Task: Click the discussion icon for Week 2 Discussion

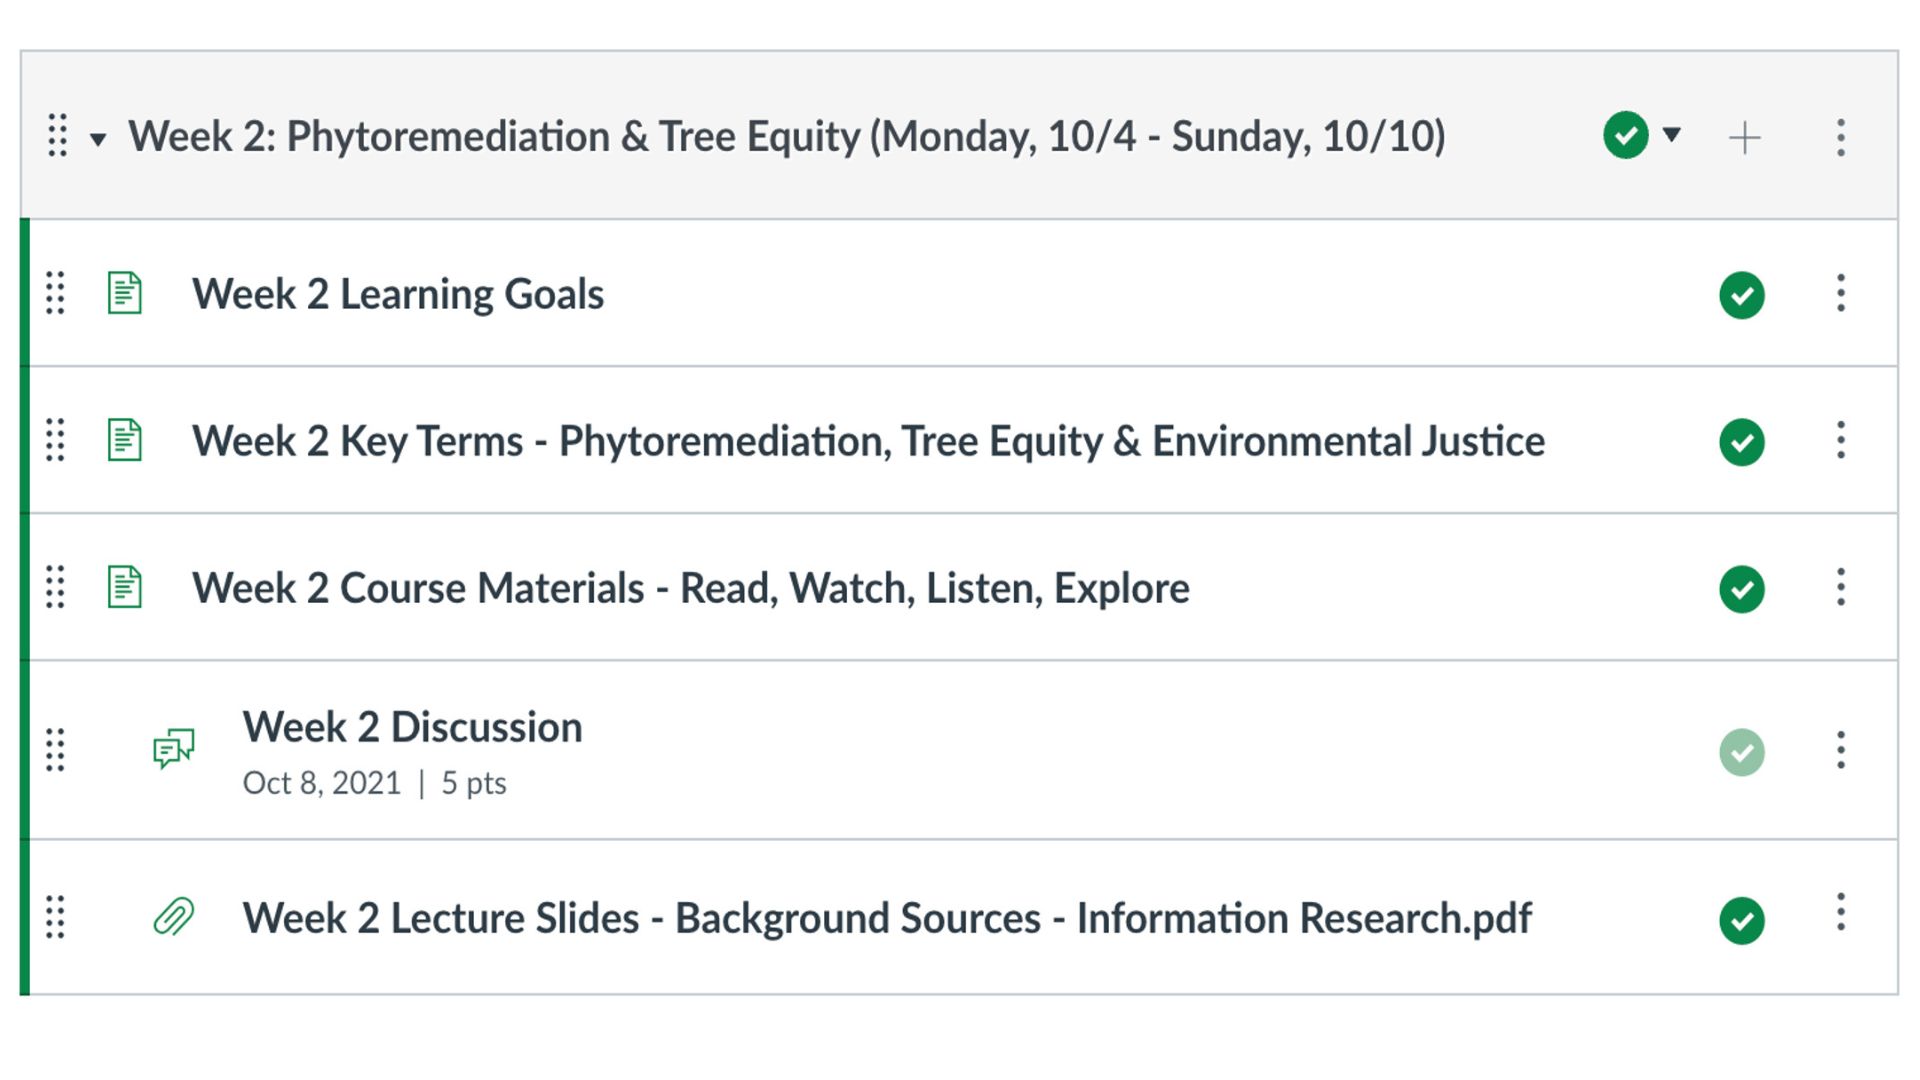Action: click(173, 748)
